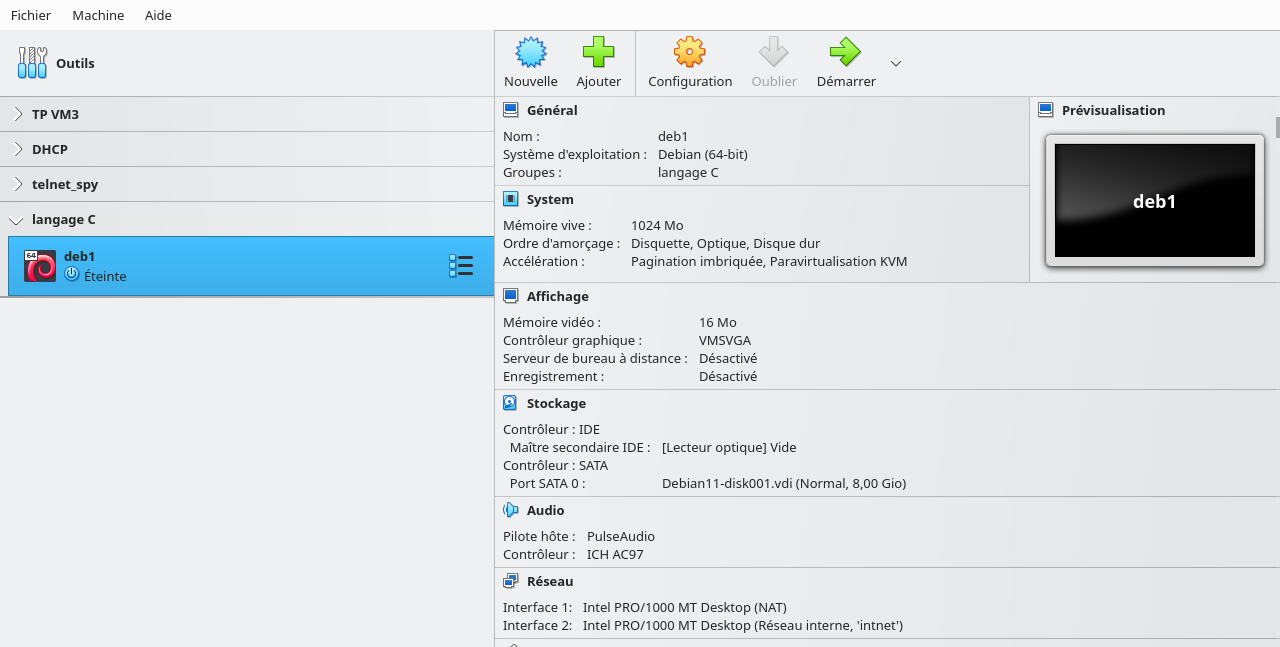The width and height of the screenshot is (1280, 647).
Task: Click the Réseau network section icon
Action: (x=511, y=581)
